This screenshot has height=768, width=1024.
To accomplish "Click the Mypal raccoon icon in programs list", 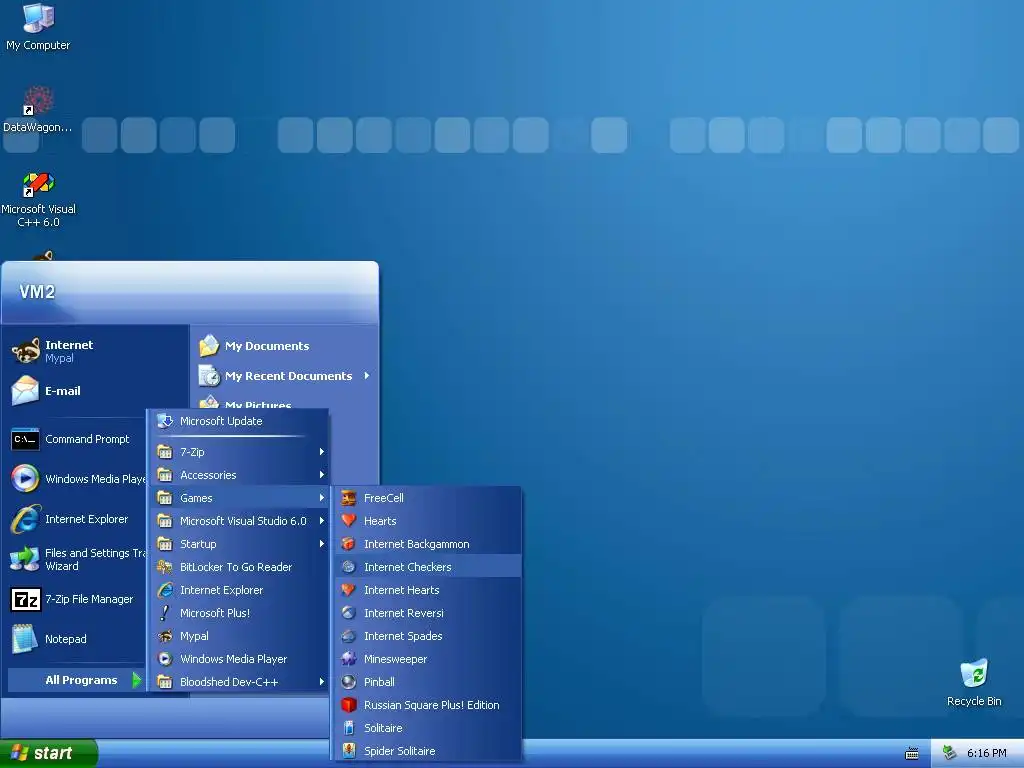I will click(165, 636).
